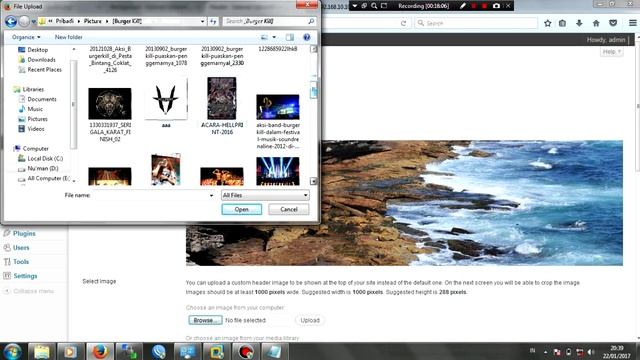Go to the Firefox home page
The image size is (640, 360).
[x=596, y=23]
